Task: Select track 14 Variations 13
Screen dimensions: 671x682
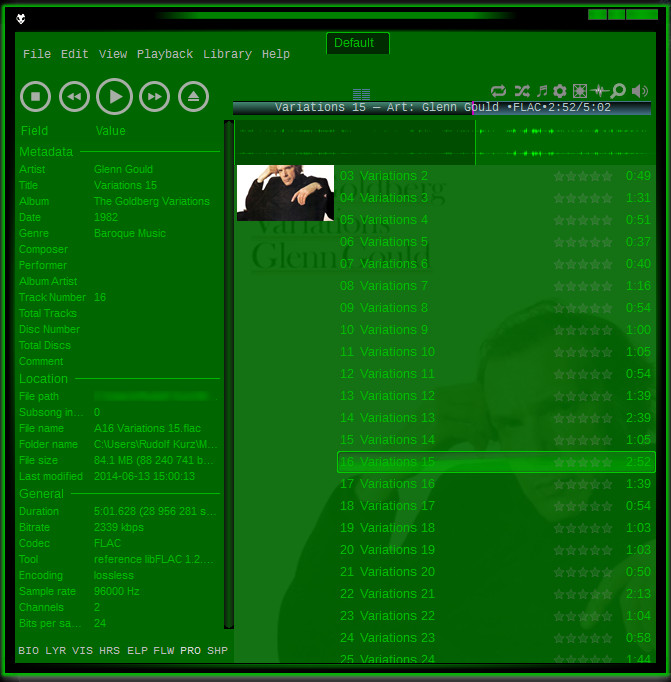Action: tap(496, 418)
